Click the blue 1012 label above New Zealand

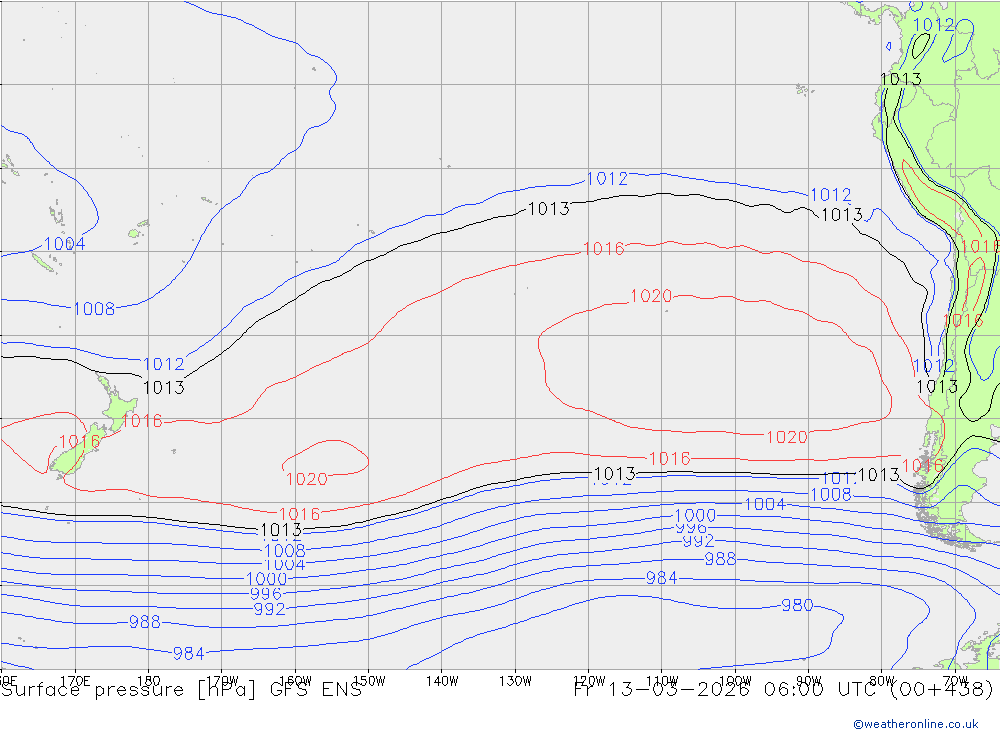tap(164, 364)
